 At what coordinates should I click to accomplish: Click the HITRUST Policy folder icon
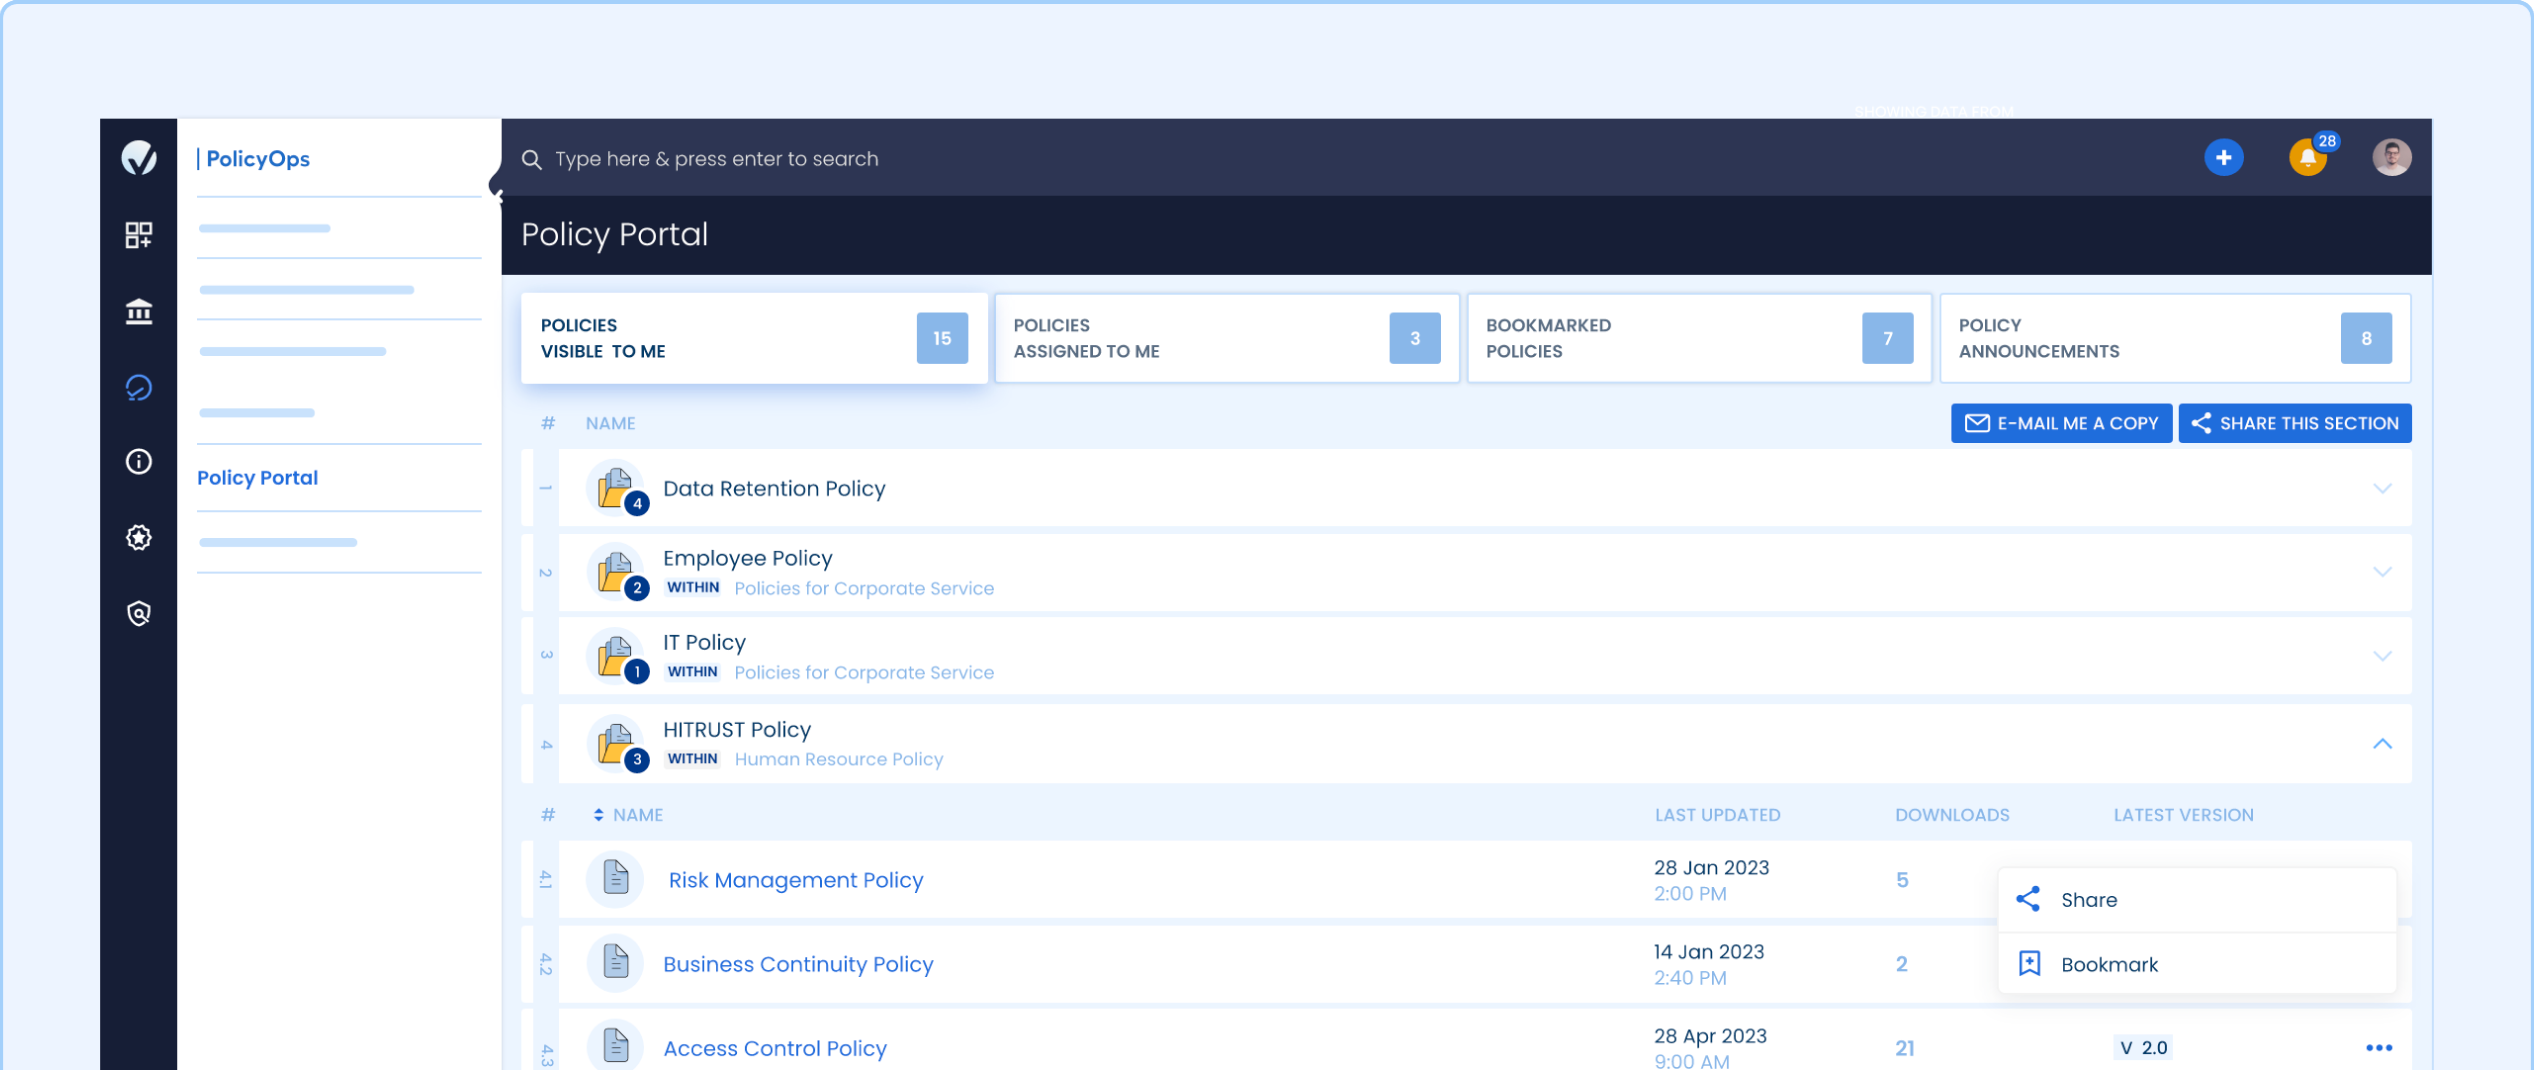616,743
